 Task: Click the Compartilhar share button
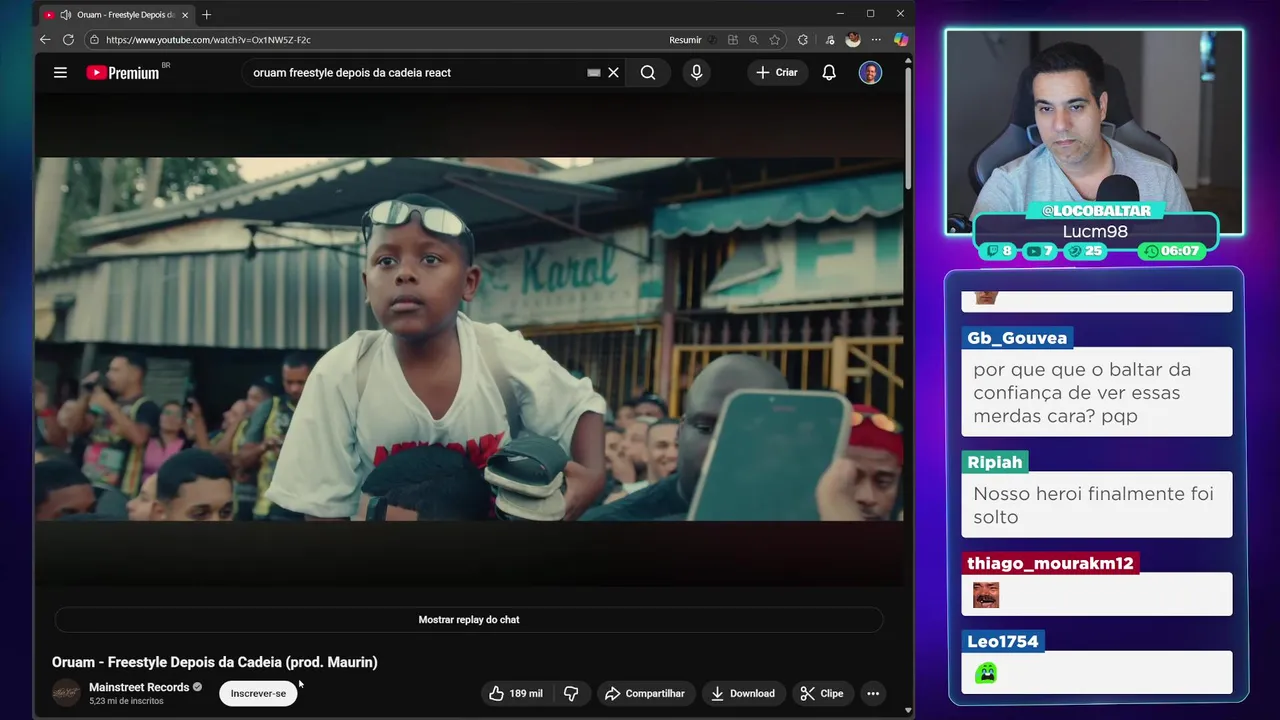(x=645, y=693)
